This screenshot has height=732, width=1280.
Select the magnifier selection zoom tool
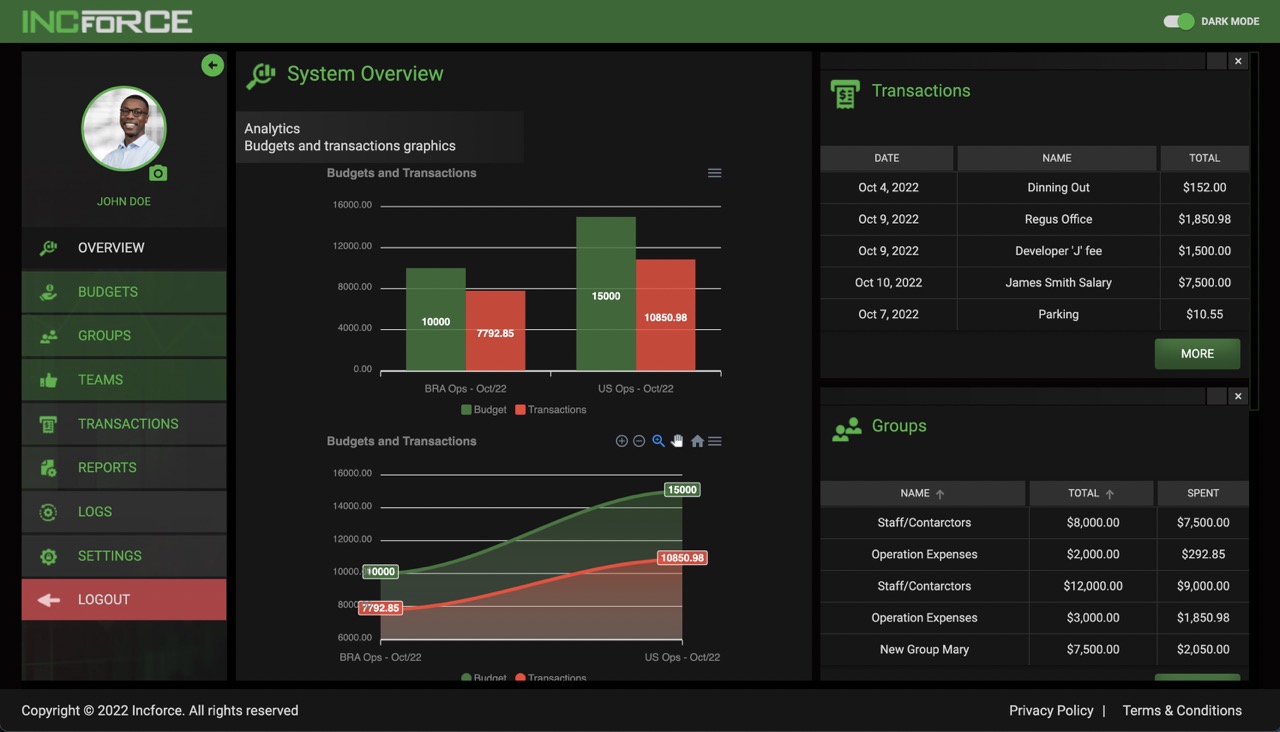point(658,441)
